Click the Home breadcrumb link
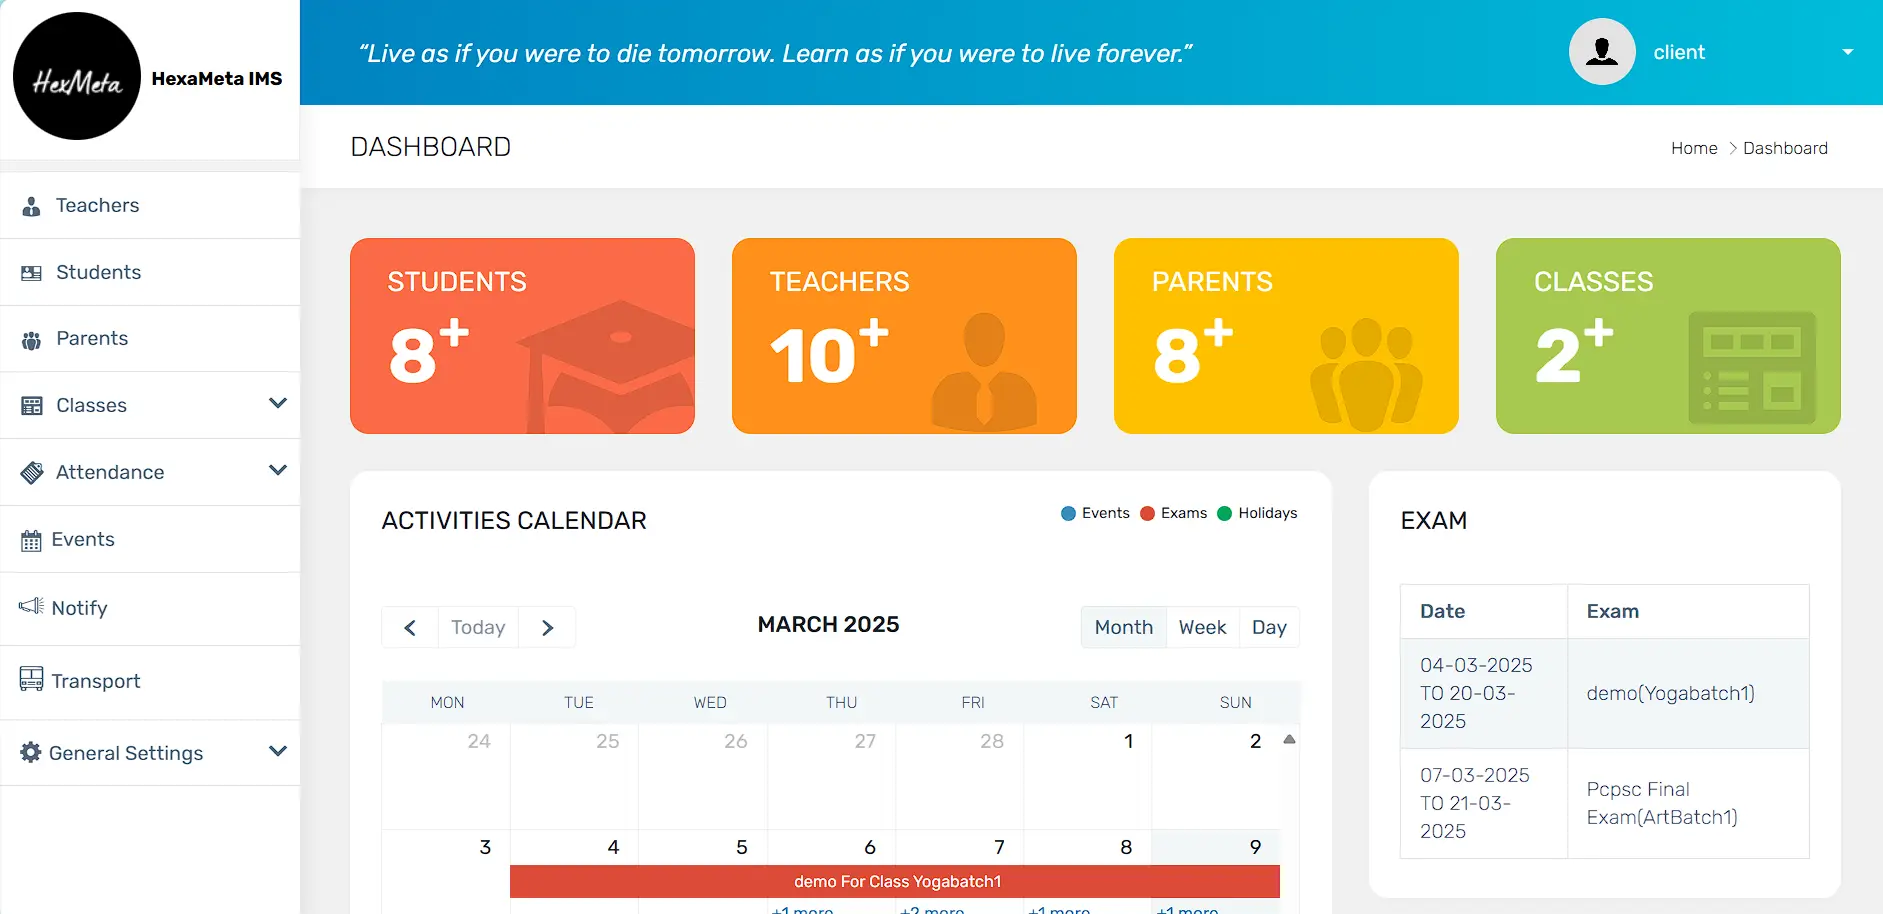The width and height of the screenshot is (1883, 914). tap(1693, 148)
